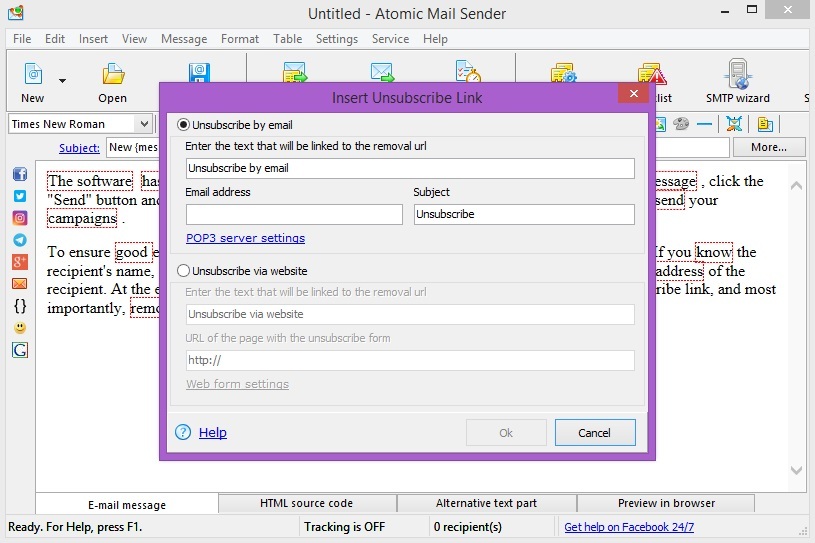Image resolution: width=815 pixels, height=543 pixels.
Task: Open the Help link in dialog
Action: click(x=213, y=432)
